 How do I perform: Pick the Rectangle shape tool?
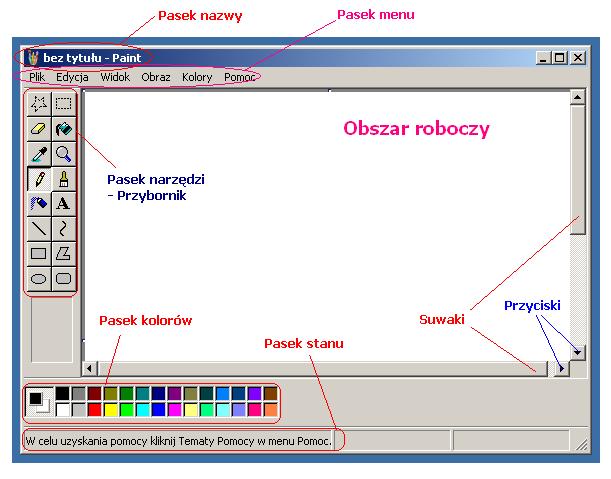(39, 254)
